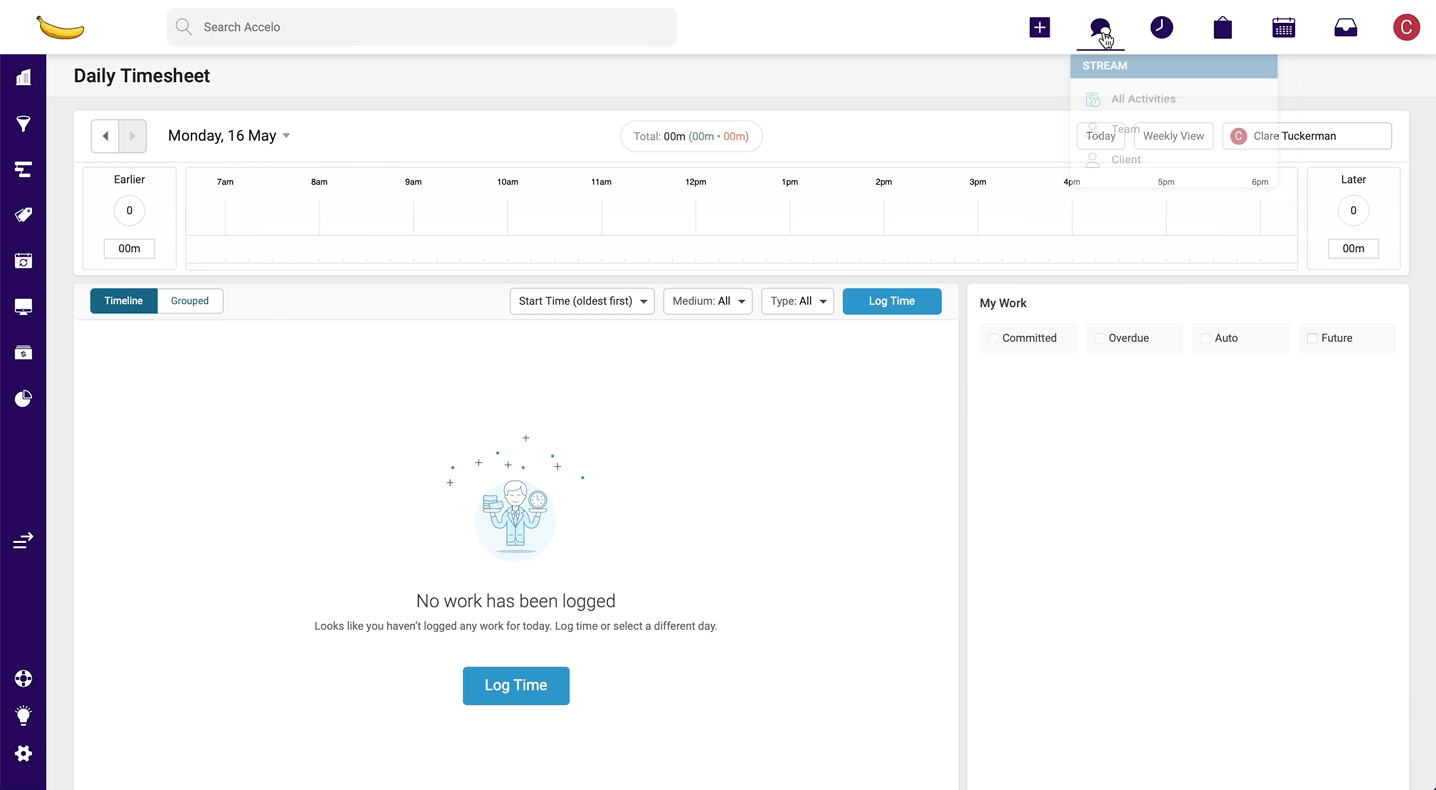
Task: Click the Earlier count circle 0
Action: tap(129, 211)
